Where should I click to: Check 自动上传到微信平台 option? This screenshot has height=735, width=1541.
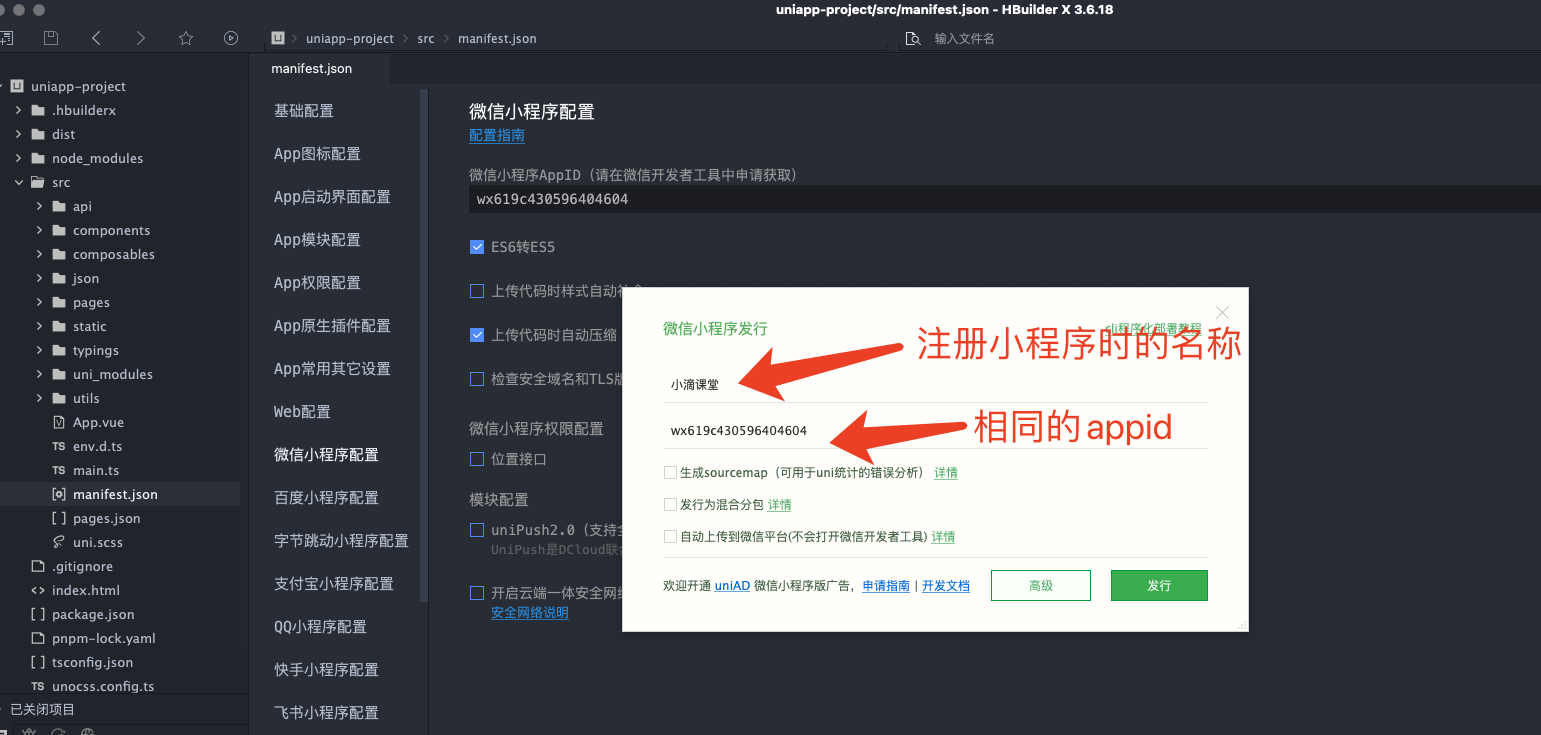click(x=671, y=536)
